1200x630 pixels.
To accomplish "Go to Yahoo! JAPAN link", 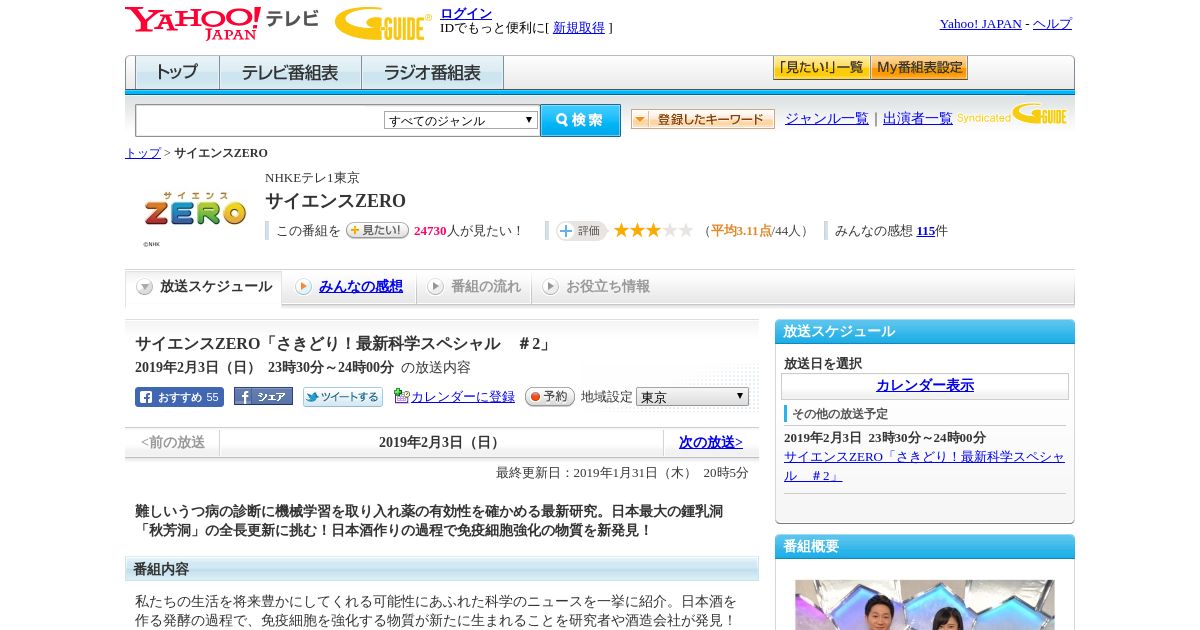I will (x=980, y=24).
